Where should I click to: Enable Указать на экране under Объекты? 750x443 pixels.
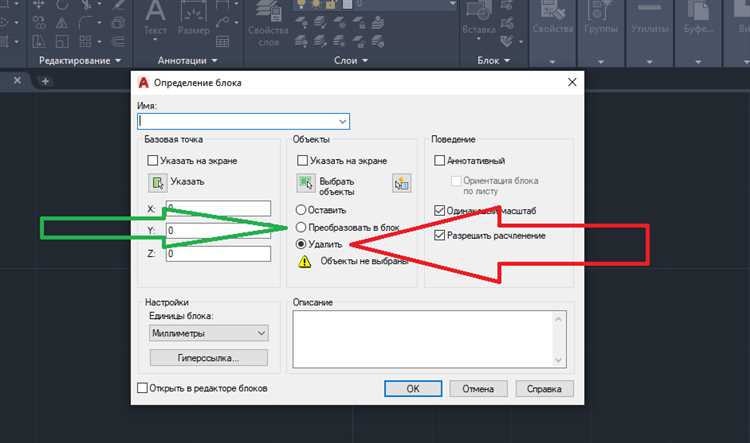pyautogui.click(x=302, y=160)
